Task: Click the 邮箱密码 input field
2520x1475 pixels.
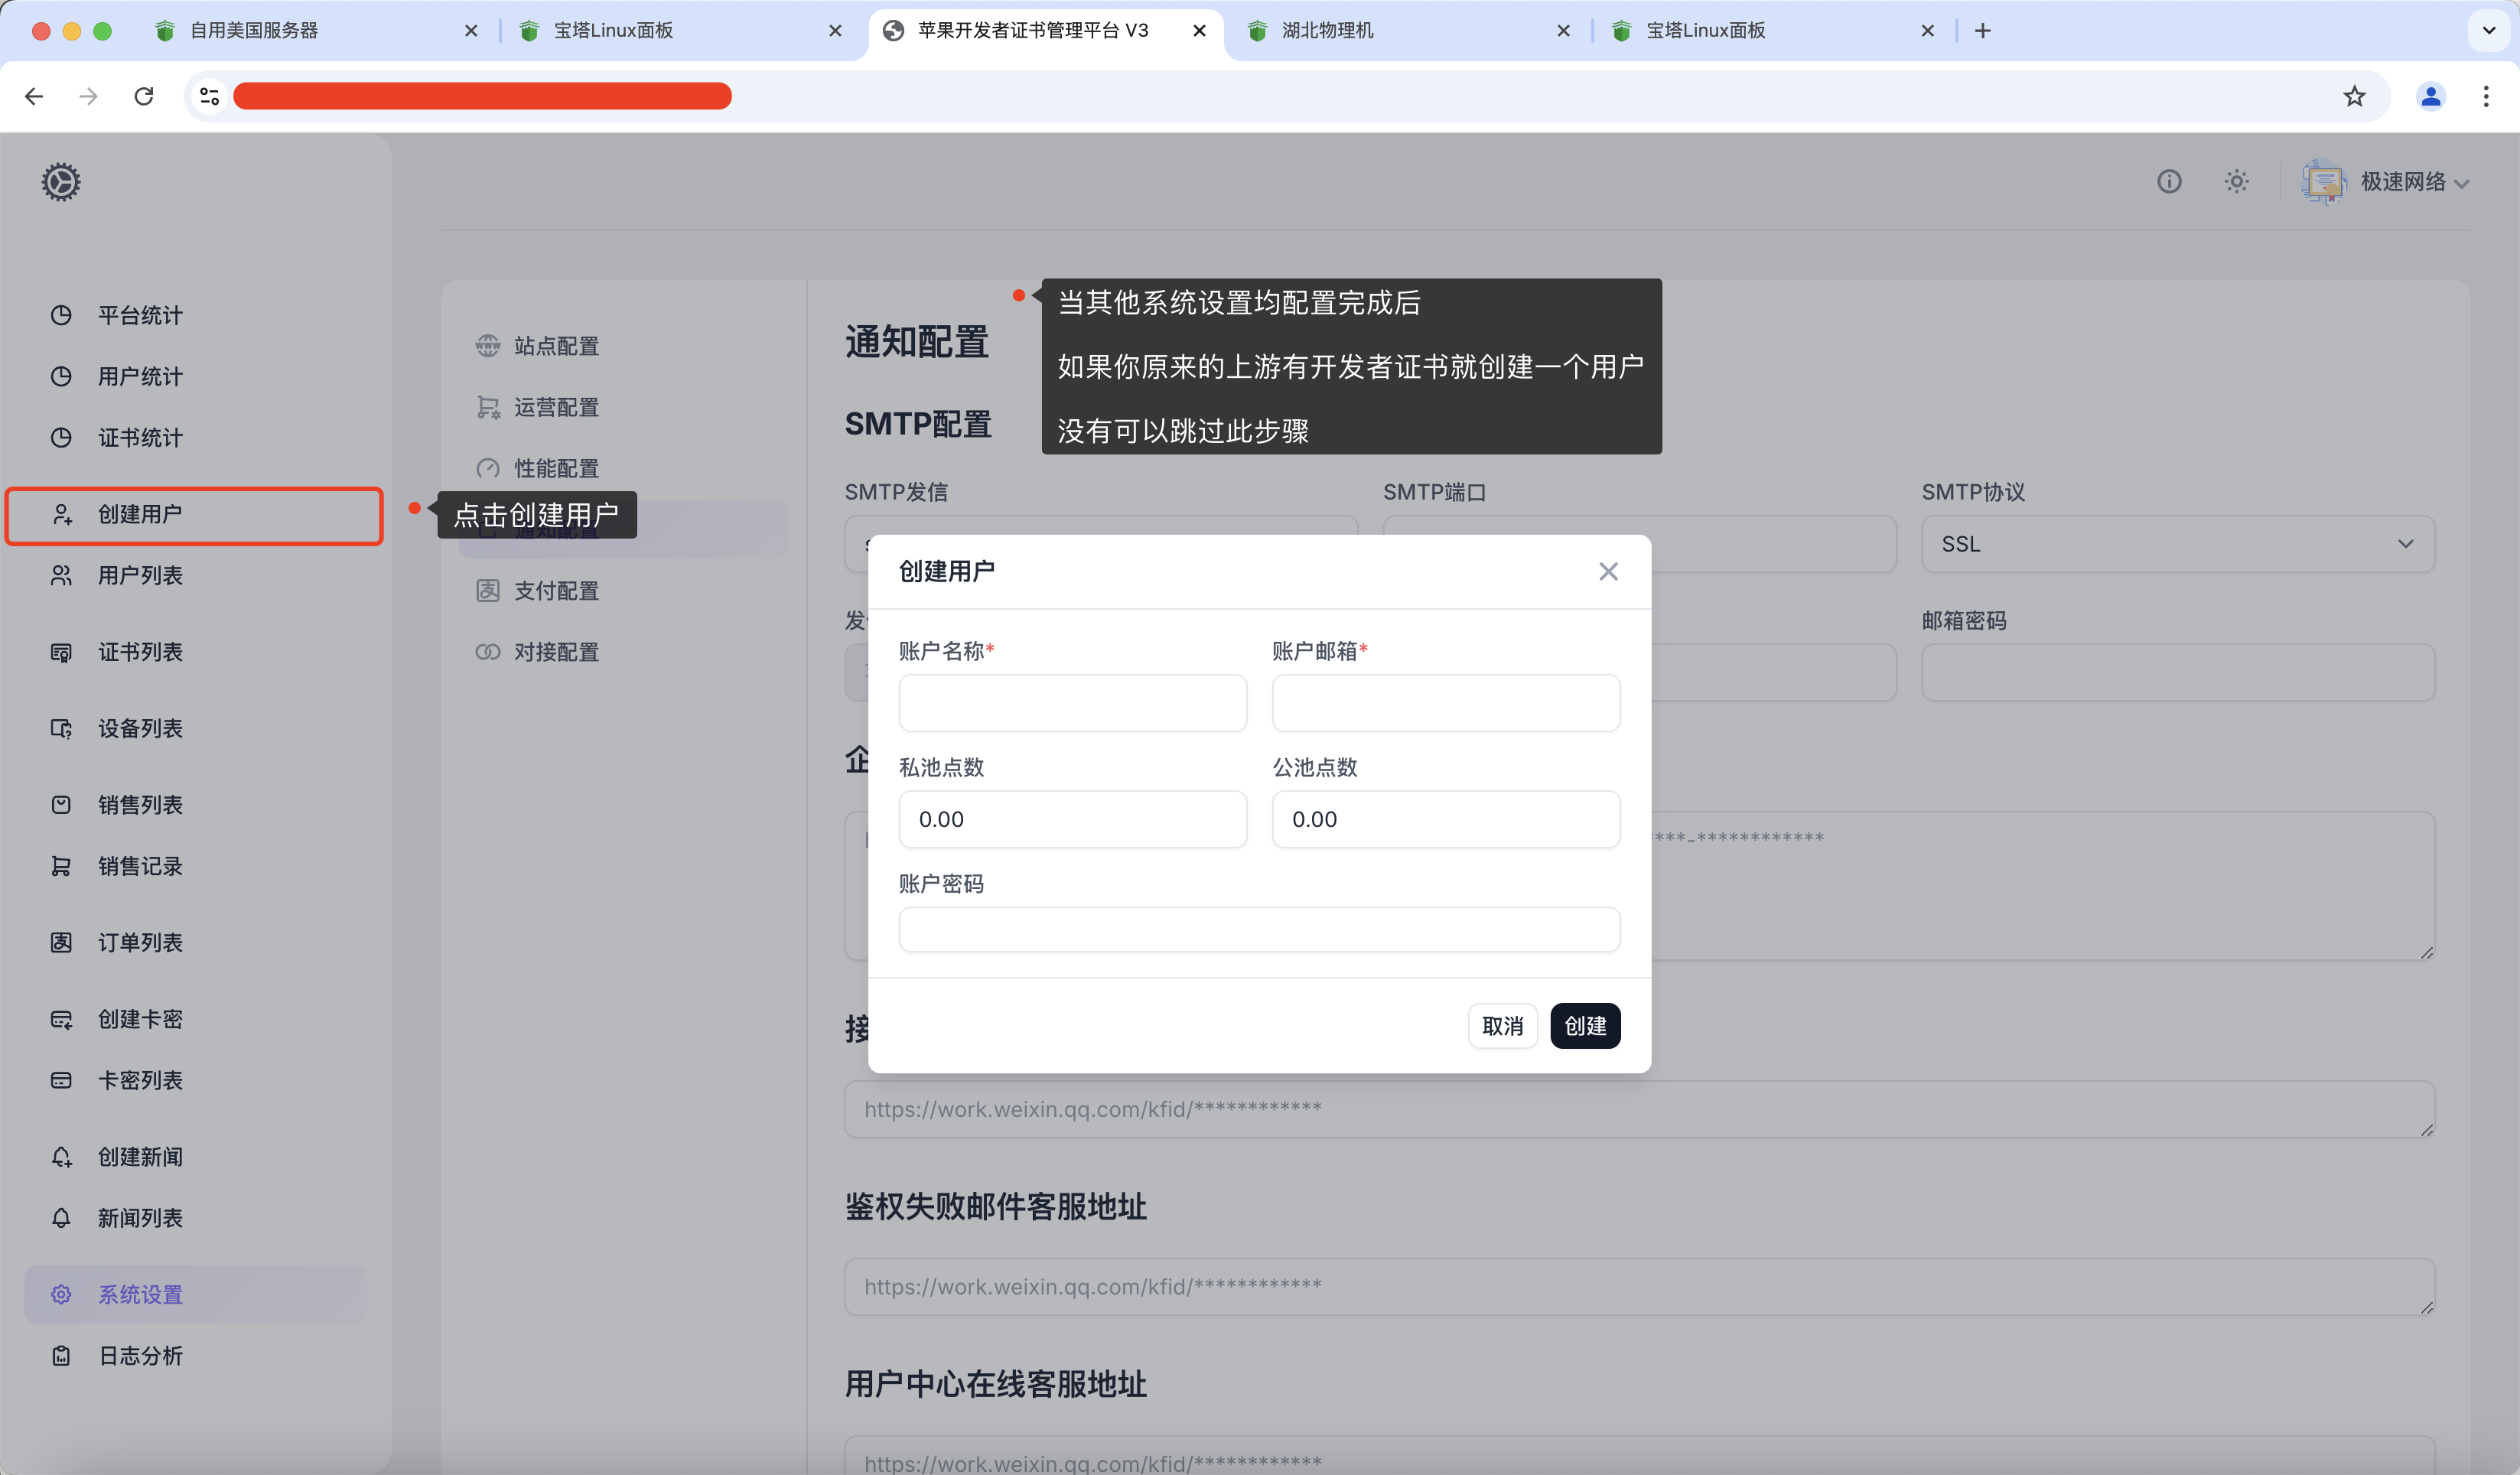Action: pyautogui.click(x=2178, y=672)
